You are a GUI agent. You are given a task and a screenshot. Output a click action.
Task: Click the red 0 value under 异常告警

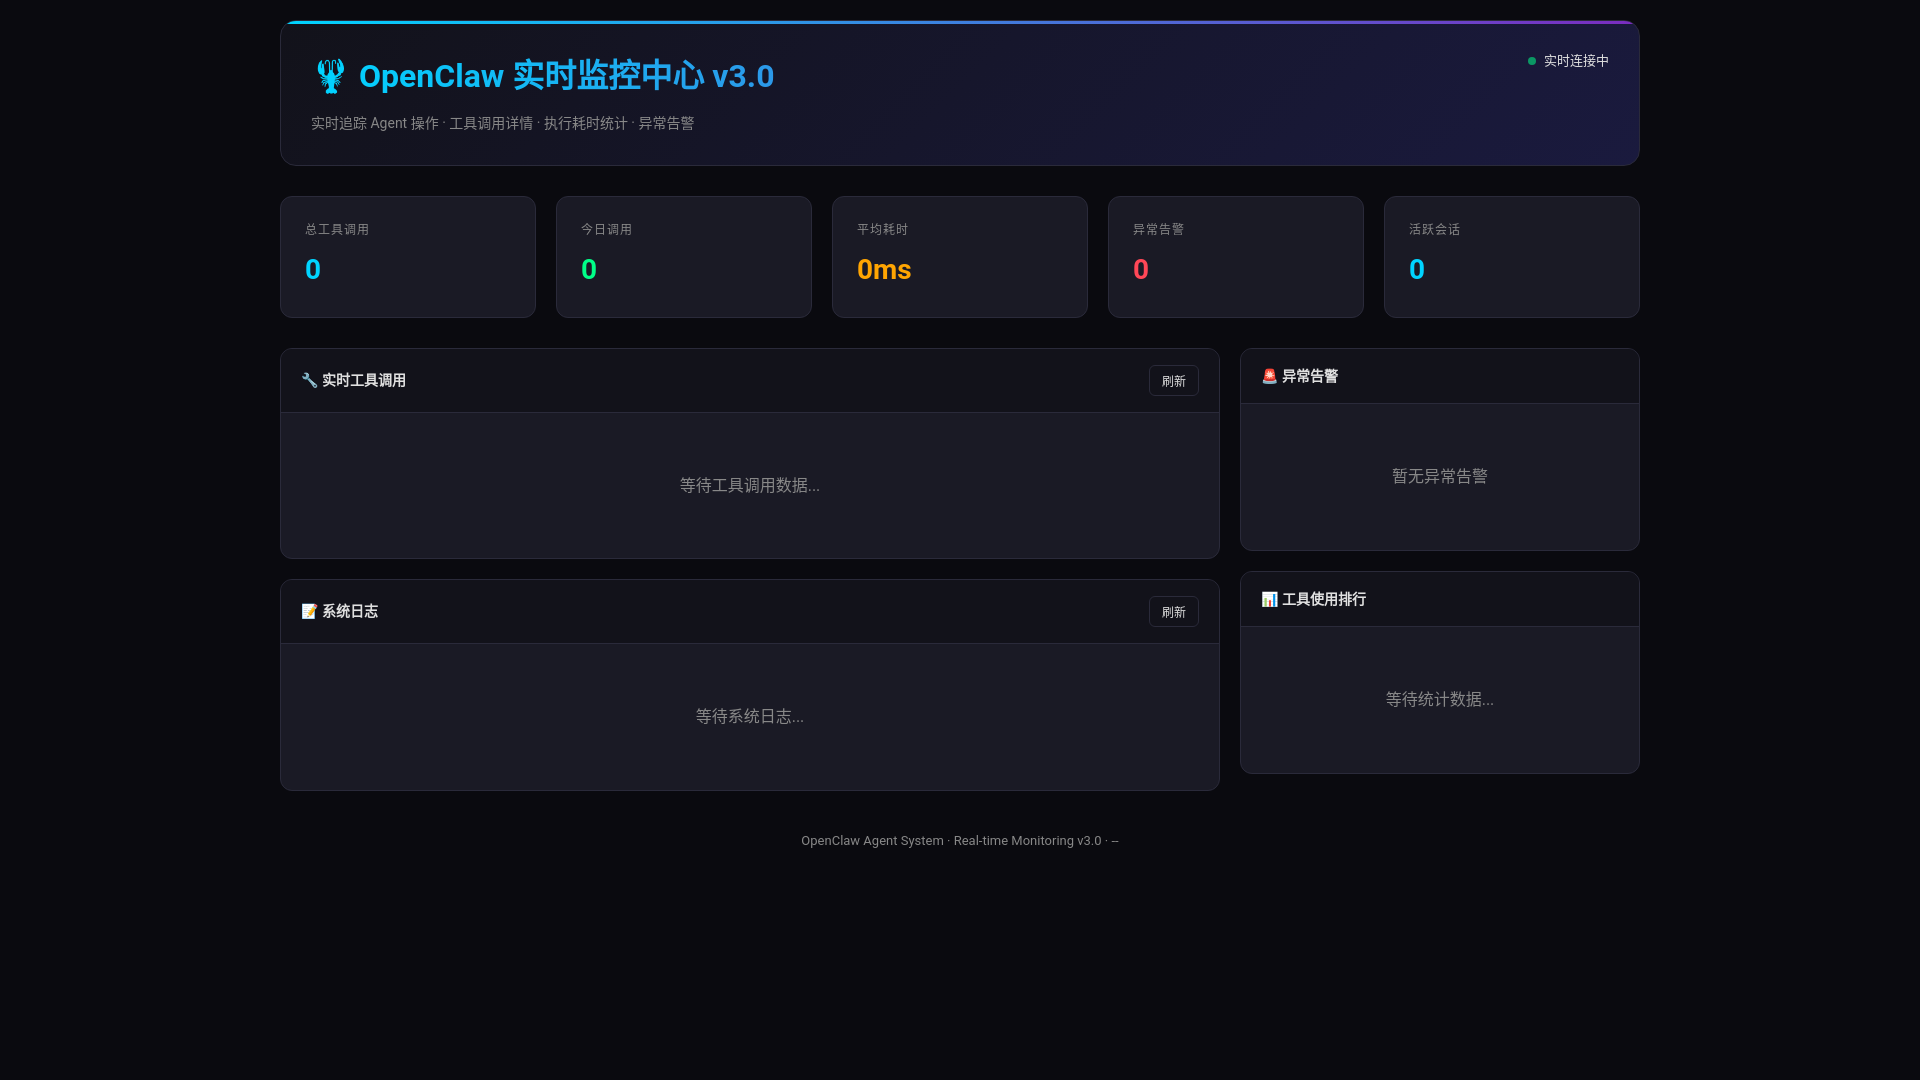pos(1141,269)
